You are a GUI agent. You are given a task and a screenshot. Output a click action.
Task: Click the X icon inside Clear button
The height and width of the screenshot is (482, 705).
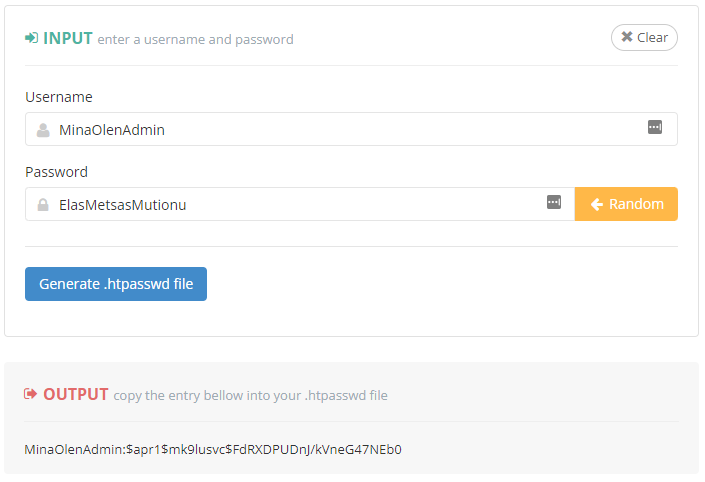[x=627, y=37]
